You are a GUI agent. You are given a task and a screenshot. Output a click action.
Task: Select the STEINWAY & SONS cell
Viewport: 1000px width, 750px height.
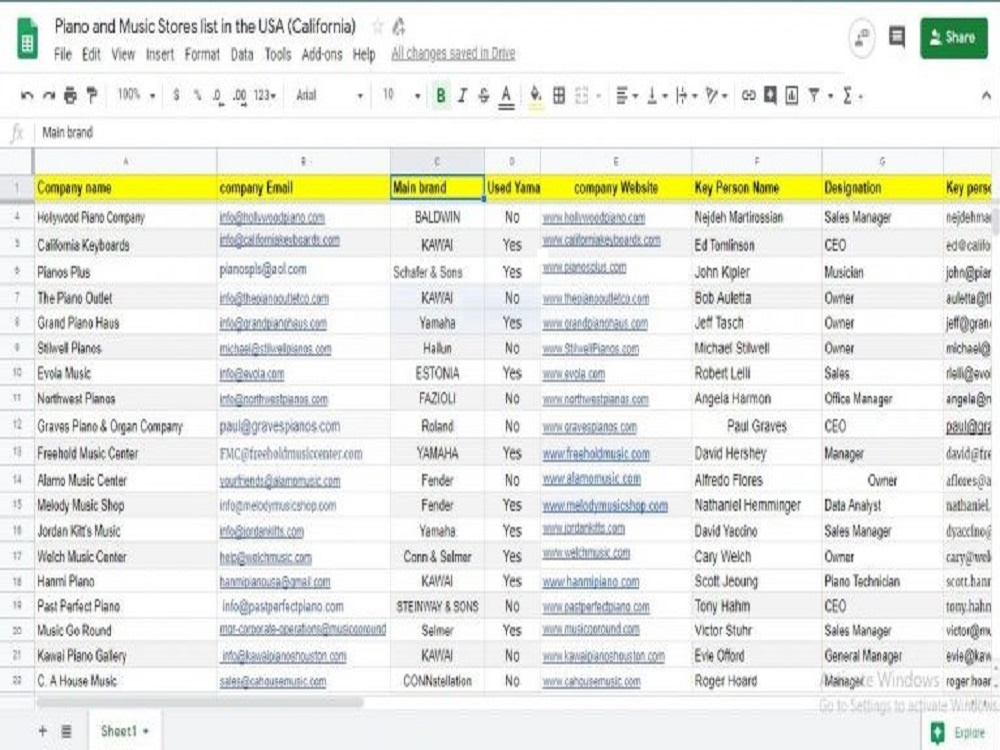click(x=437, y=606)
